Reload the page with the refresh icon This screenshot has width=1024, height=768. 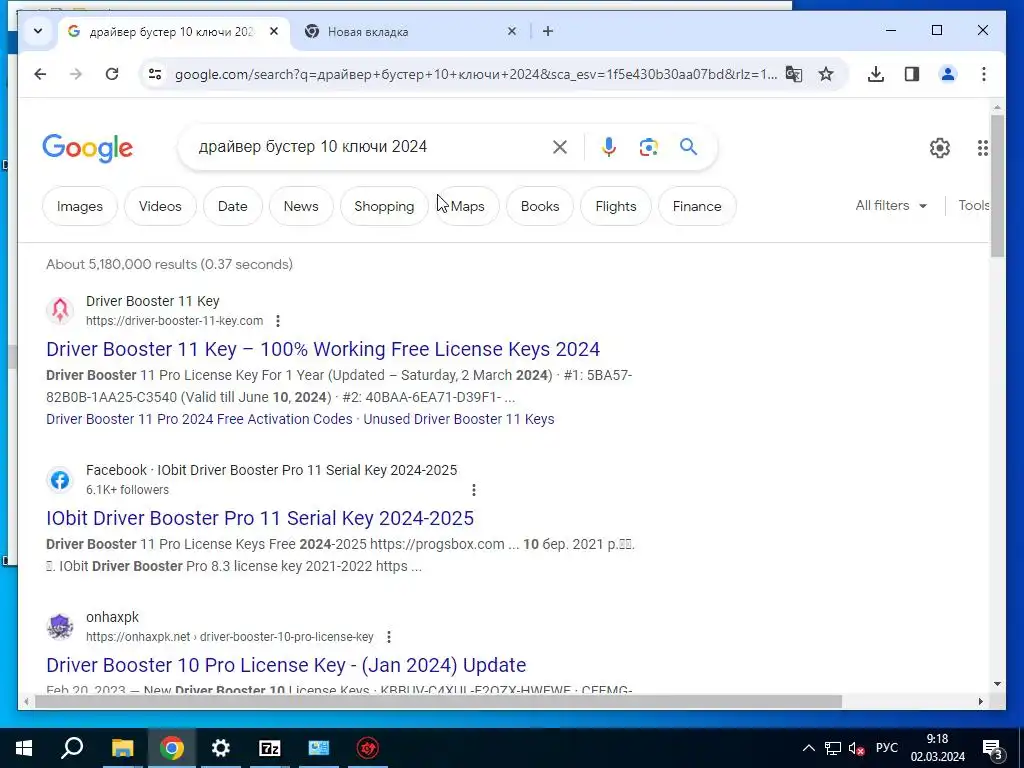tap(112, 74)
